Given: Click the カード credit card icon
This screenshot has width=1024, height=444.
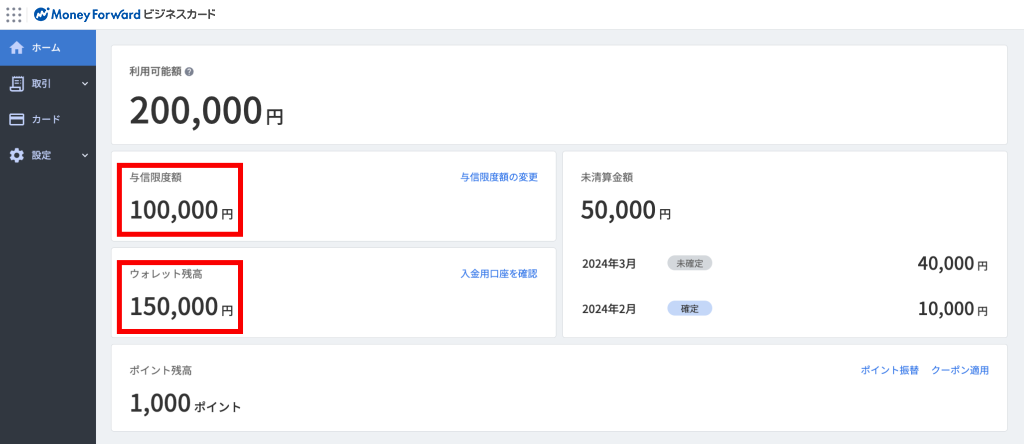Looking at the screenshot, I should (16, 119).
